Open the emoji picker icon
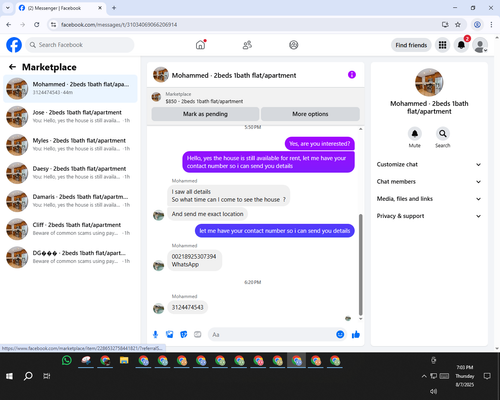The image size is (500, 400). (x=340, y=334)
